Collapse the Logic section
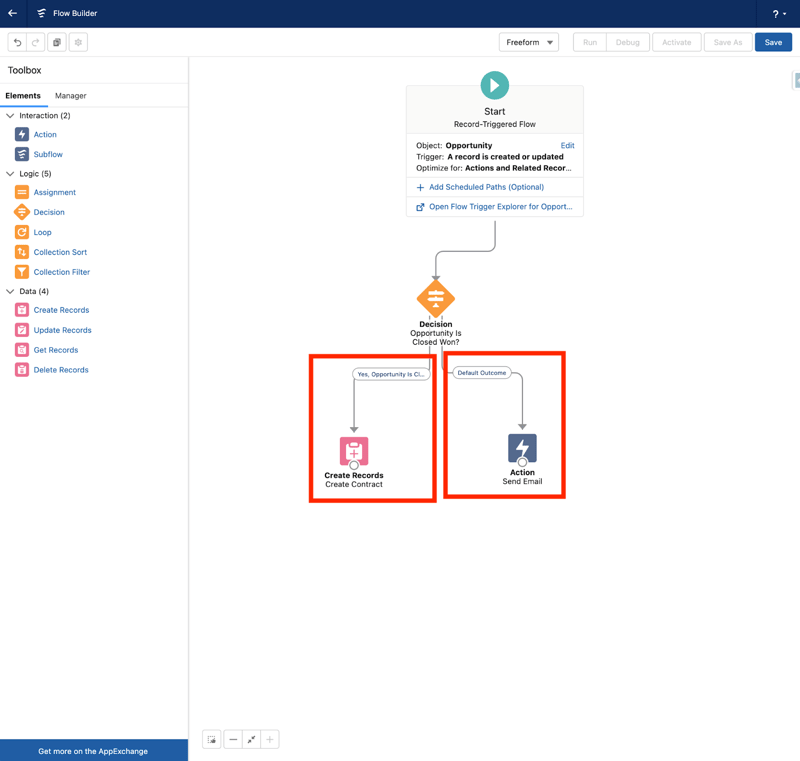 click(10, 173)
